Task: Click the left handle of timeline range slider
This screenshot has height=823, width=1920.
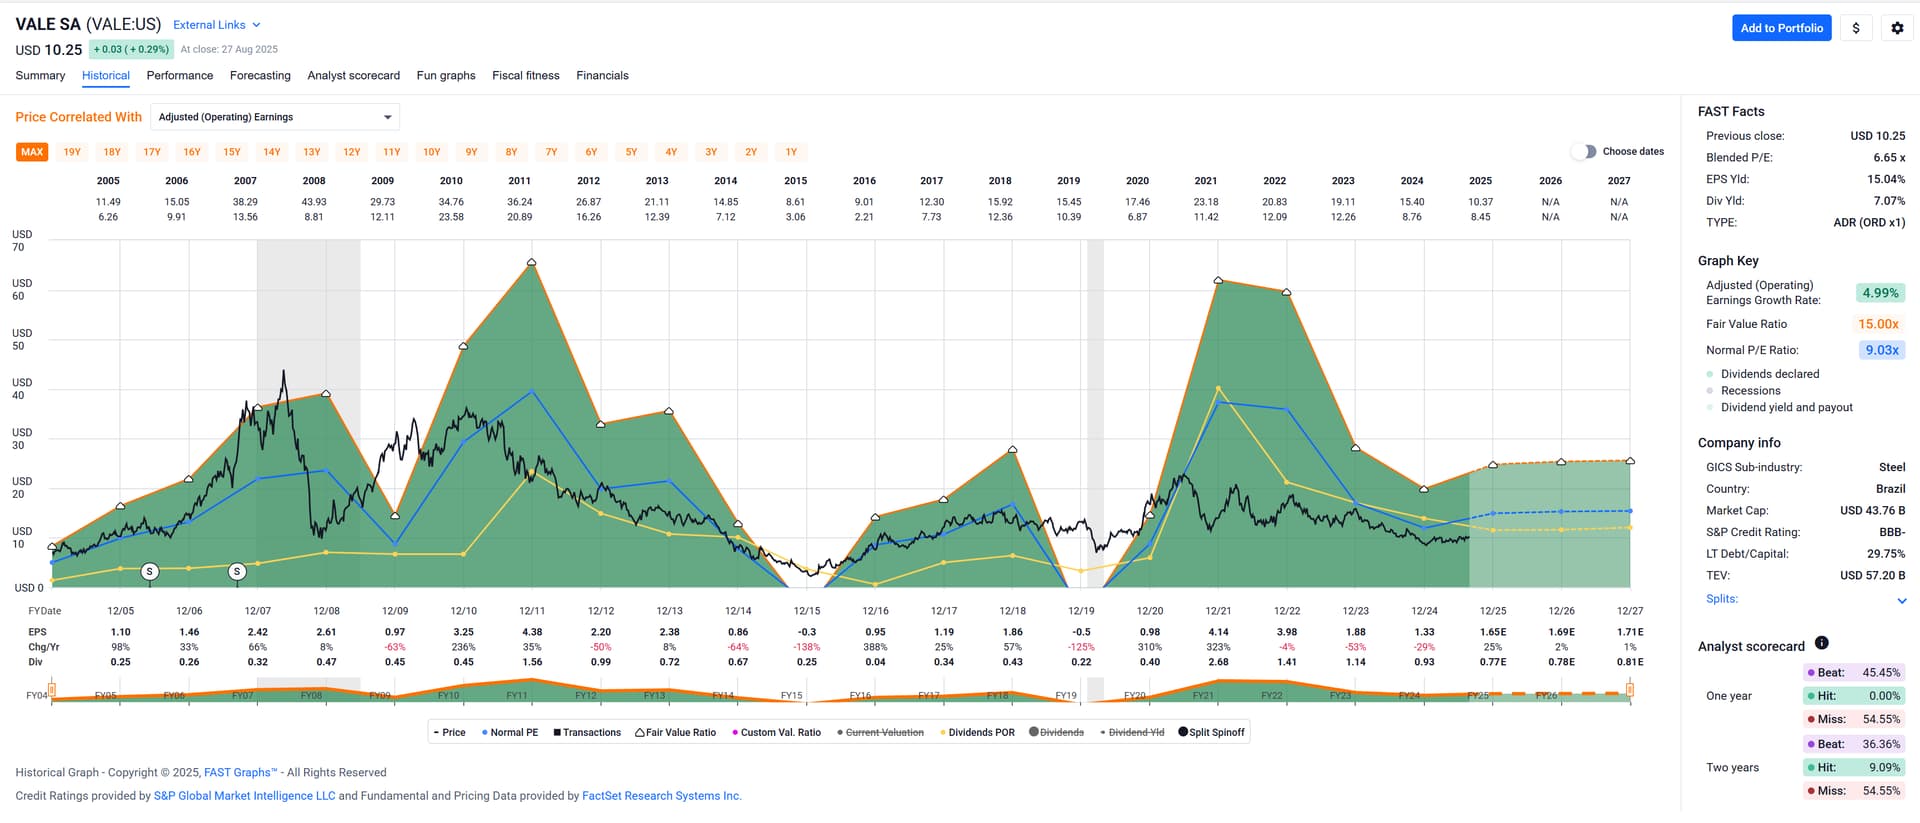Action: (x=52, y=690)
